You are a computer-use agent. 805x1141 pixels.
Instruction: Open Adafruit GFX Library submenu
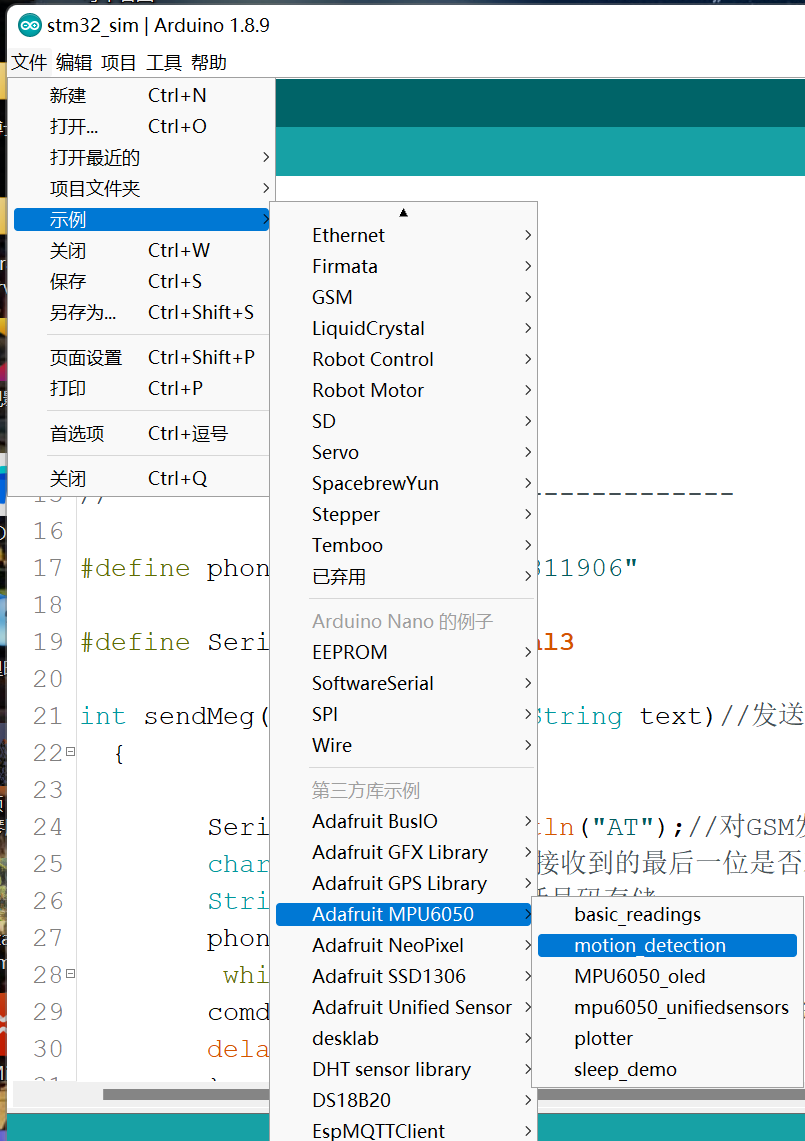pos(404,852)
